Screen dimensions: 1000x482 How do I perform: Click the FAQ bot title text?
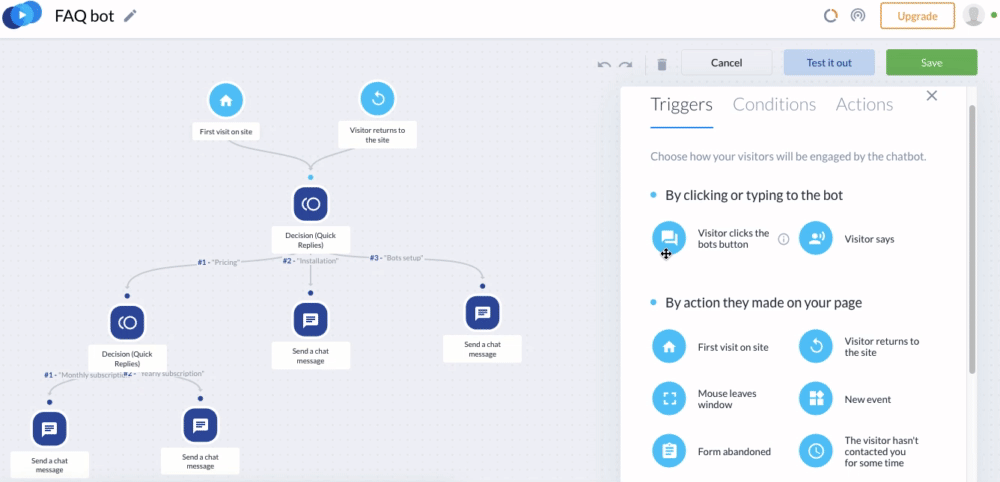(85, 15)
